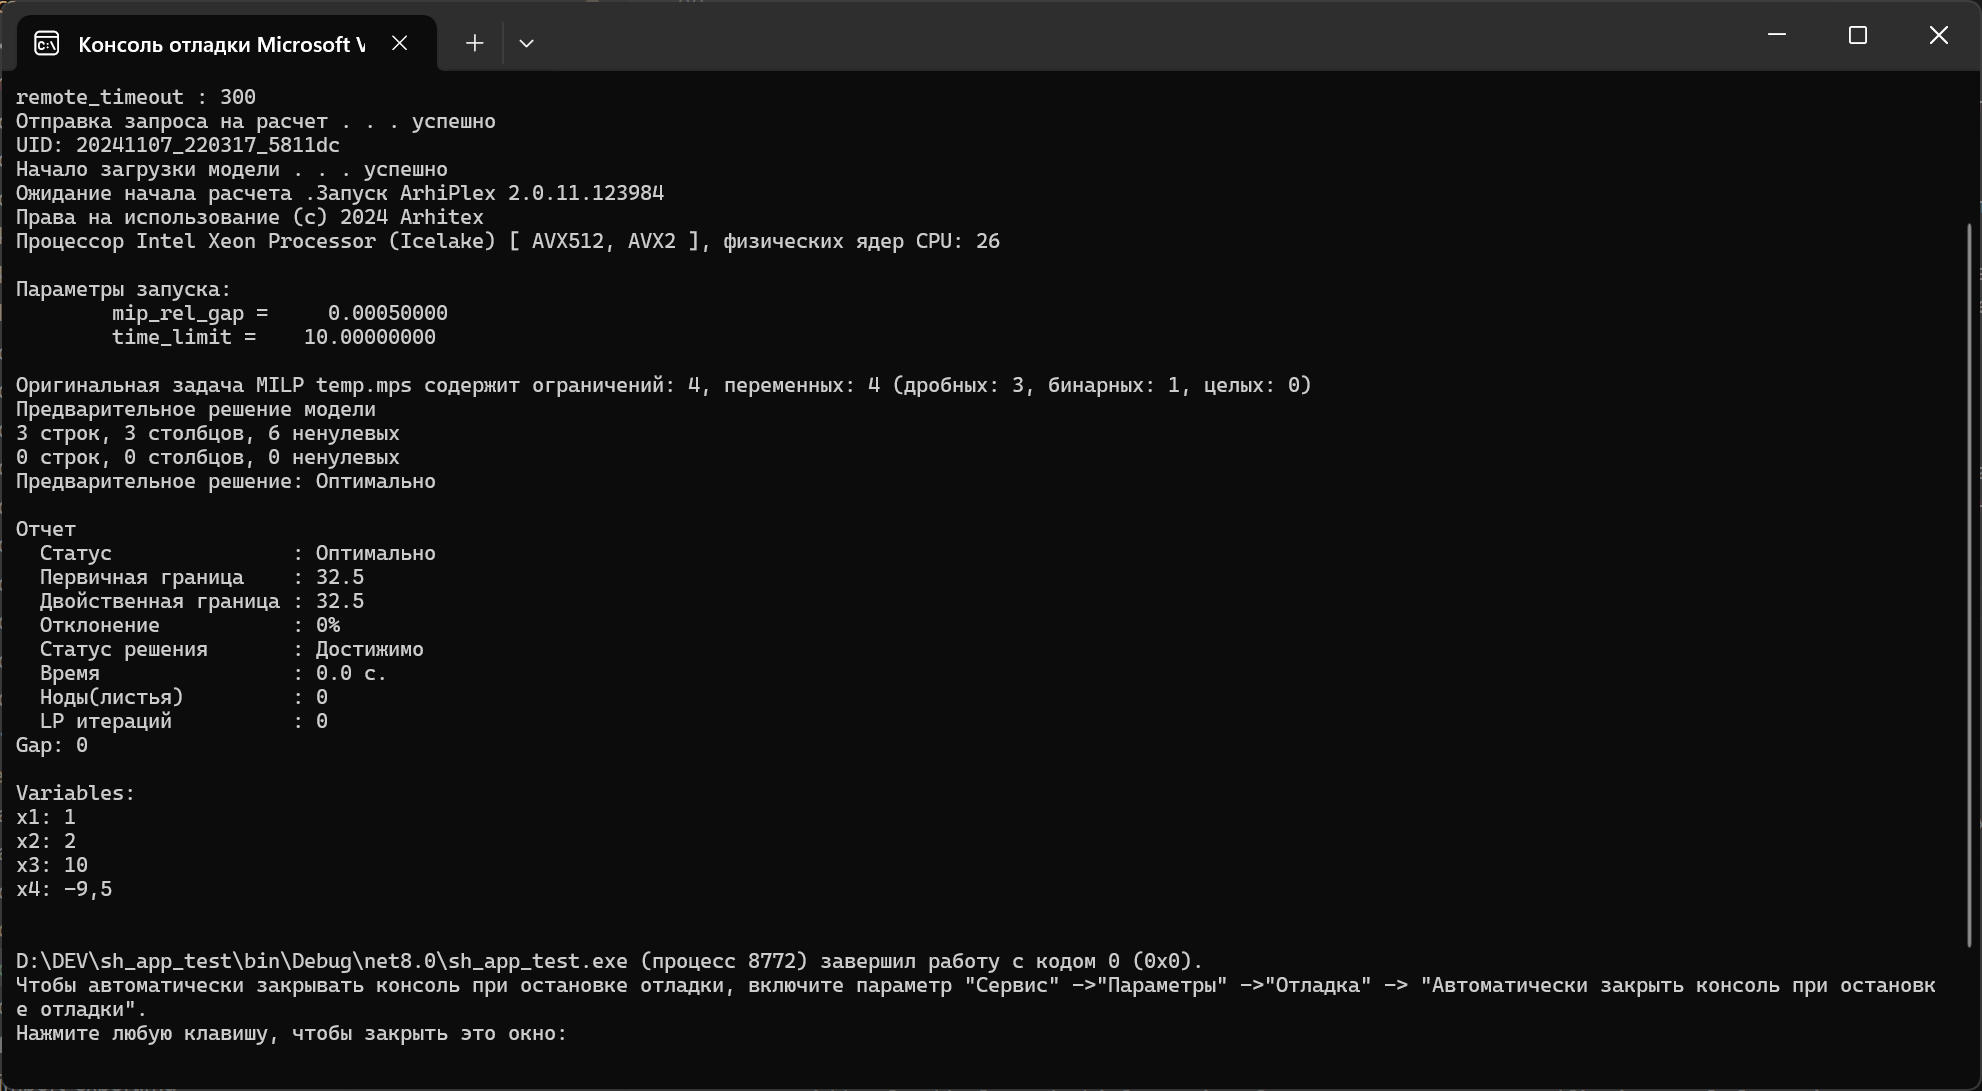Image resolution: width=1982 pixels, height=1091 pixels.
Task: Minimize the terminal window
Action: pyautogui.click(x=1777, y=35)
